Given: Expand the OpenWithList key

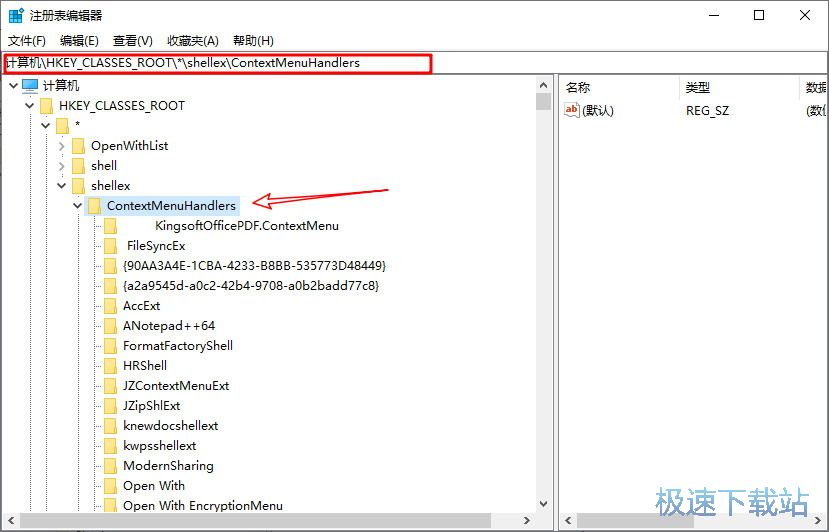Looking at the screenshot, I should point(61,146).
